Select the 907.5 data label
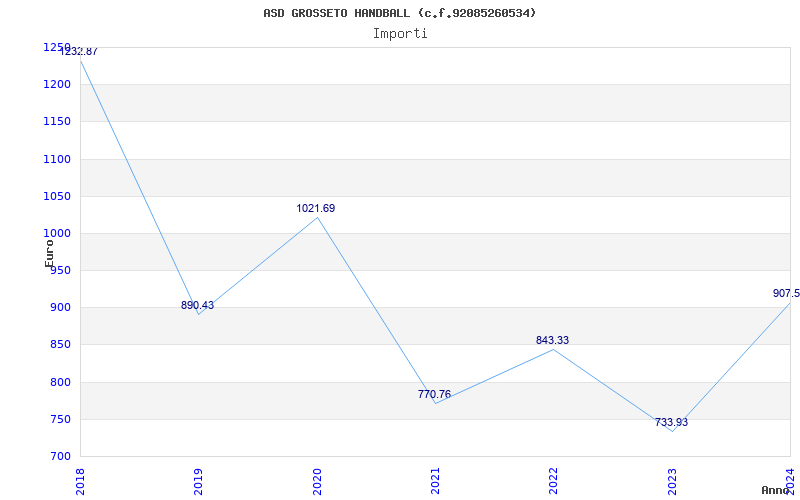The image size is (800, 500). [786, 293]
